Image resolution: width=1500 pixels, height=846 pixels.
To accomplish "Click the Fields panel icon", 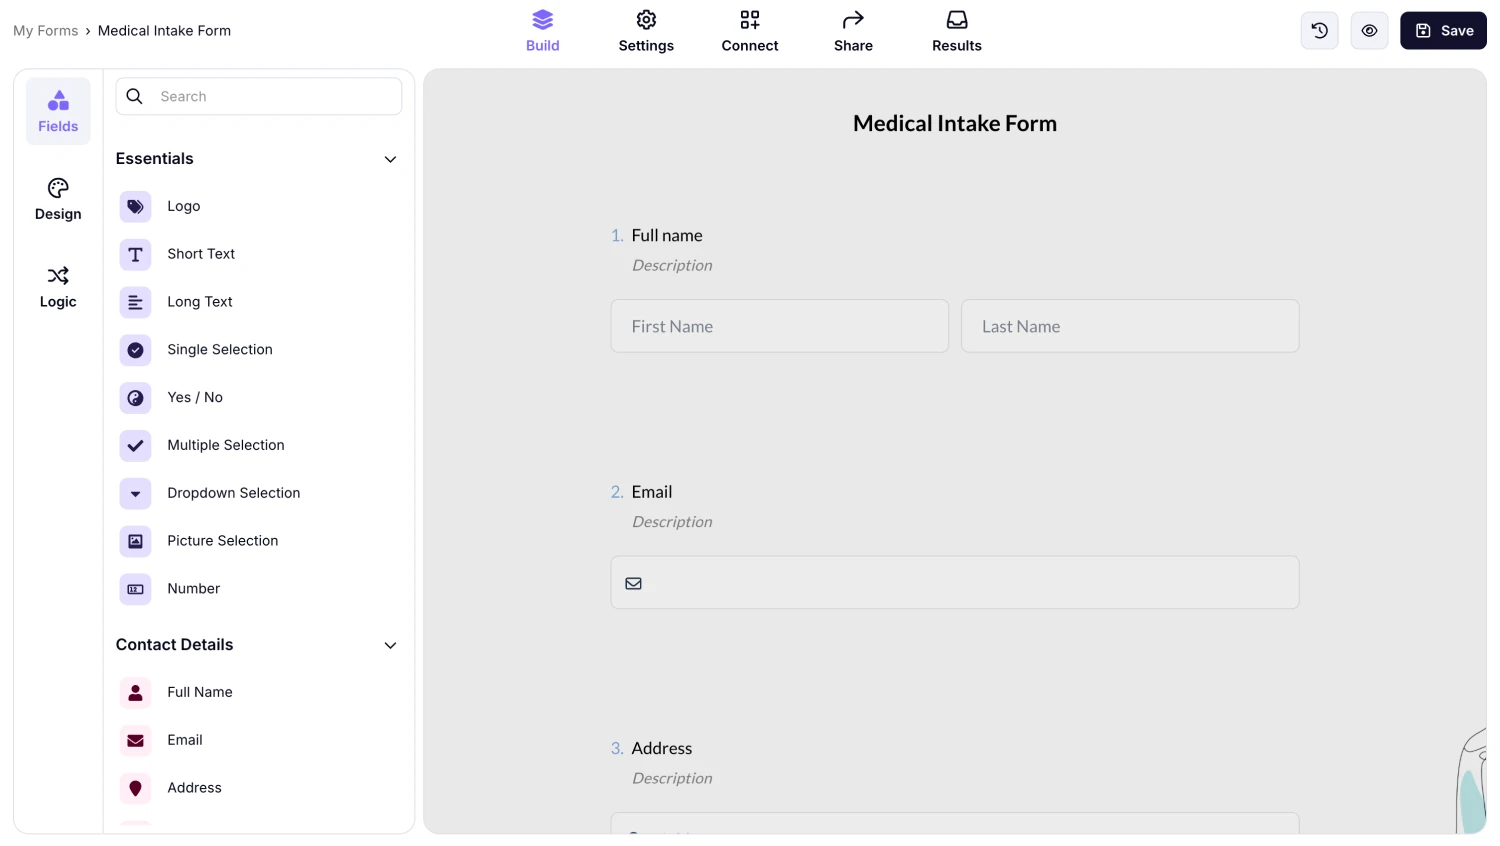I will [57, 110].
